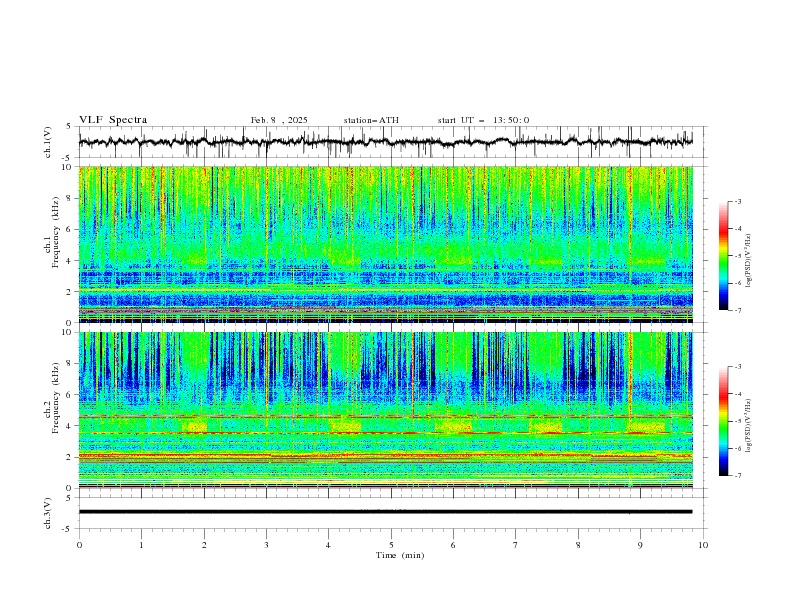Click the "-3" label on lower color bar
This screenshot has height=612, width=792.
(737, 367)
